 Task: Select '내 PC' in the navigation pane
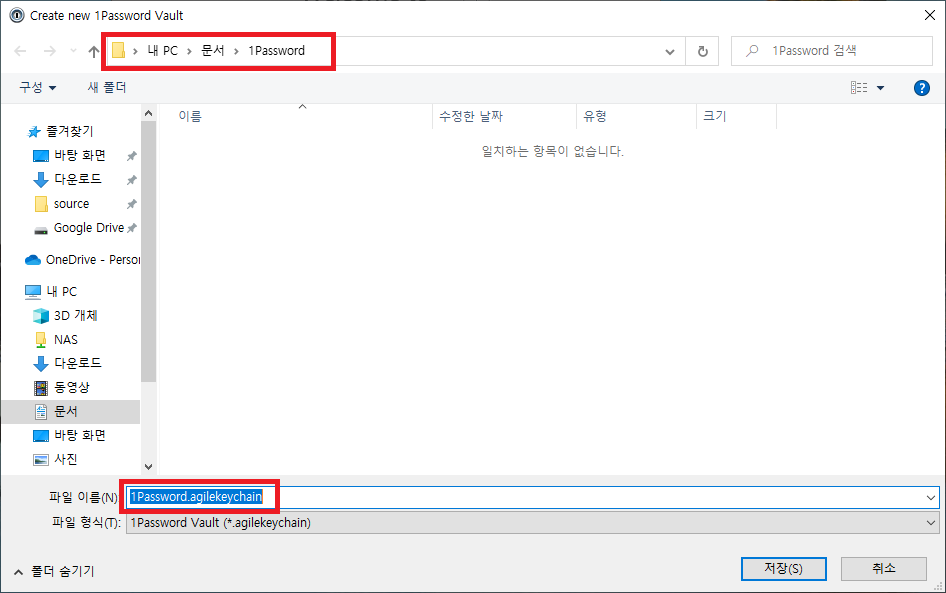click(x=62, y=291)
